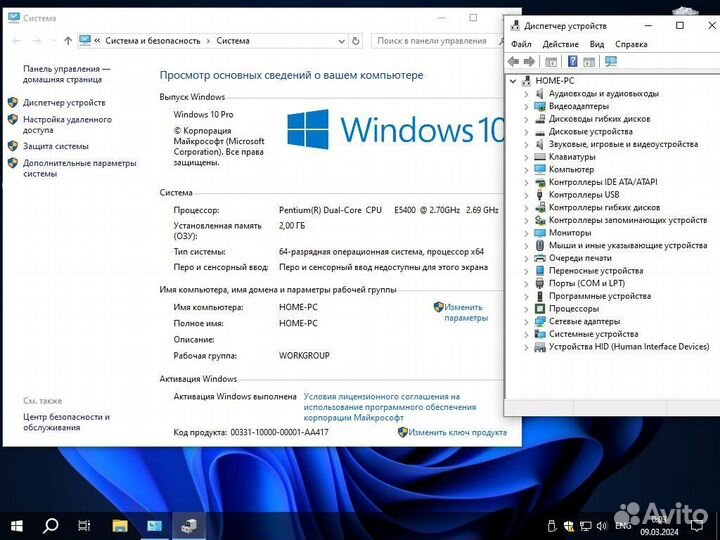The height and width of the screenshot is (540, 720).
Task: Click Изменить ключ продукта link
Action: [x=458, y=432]
